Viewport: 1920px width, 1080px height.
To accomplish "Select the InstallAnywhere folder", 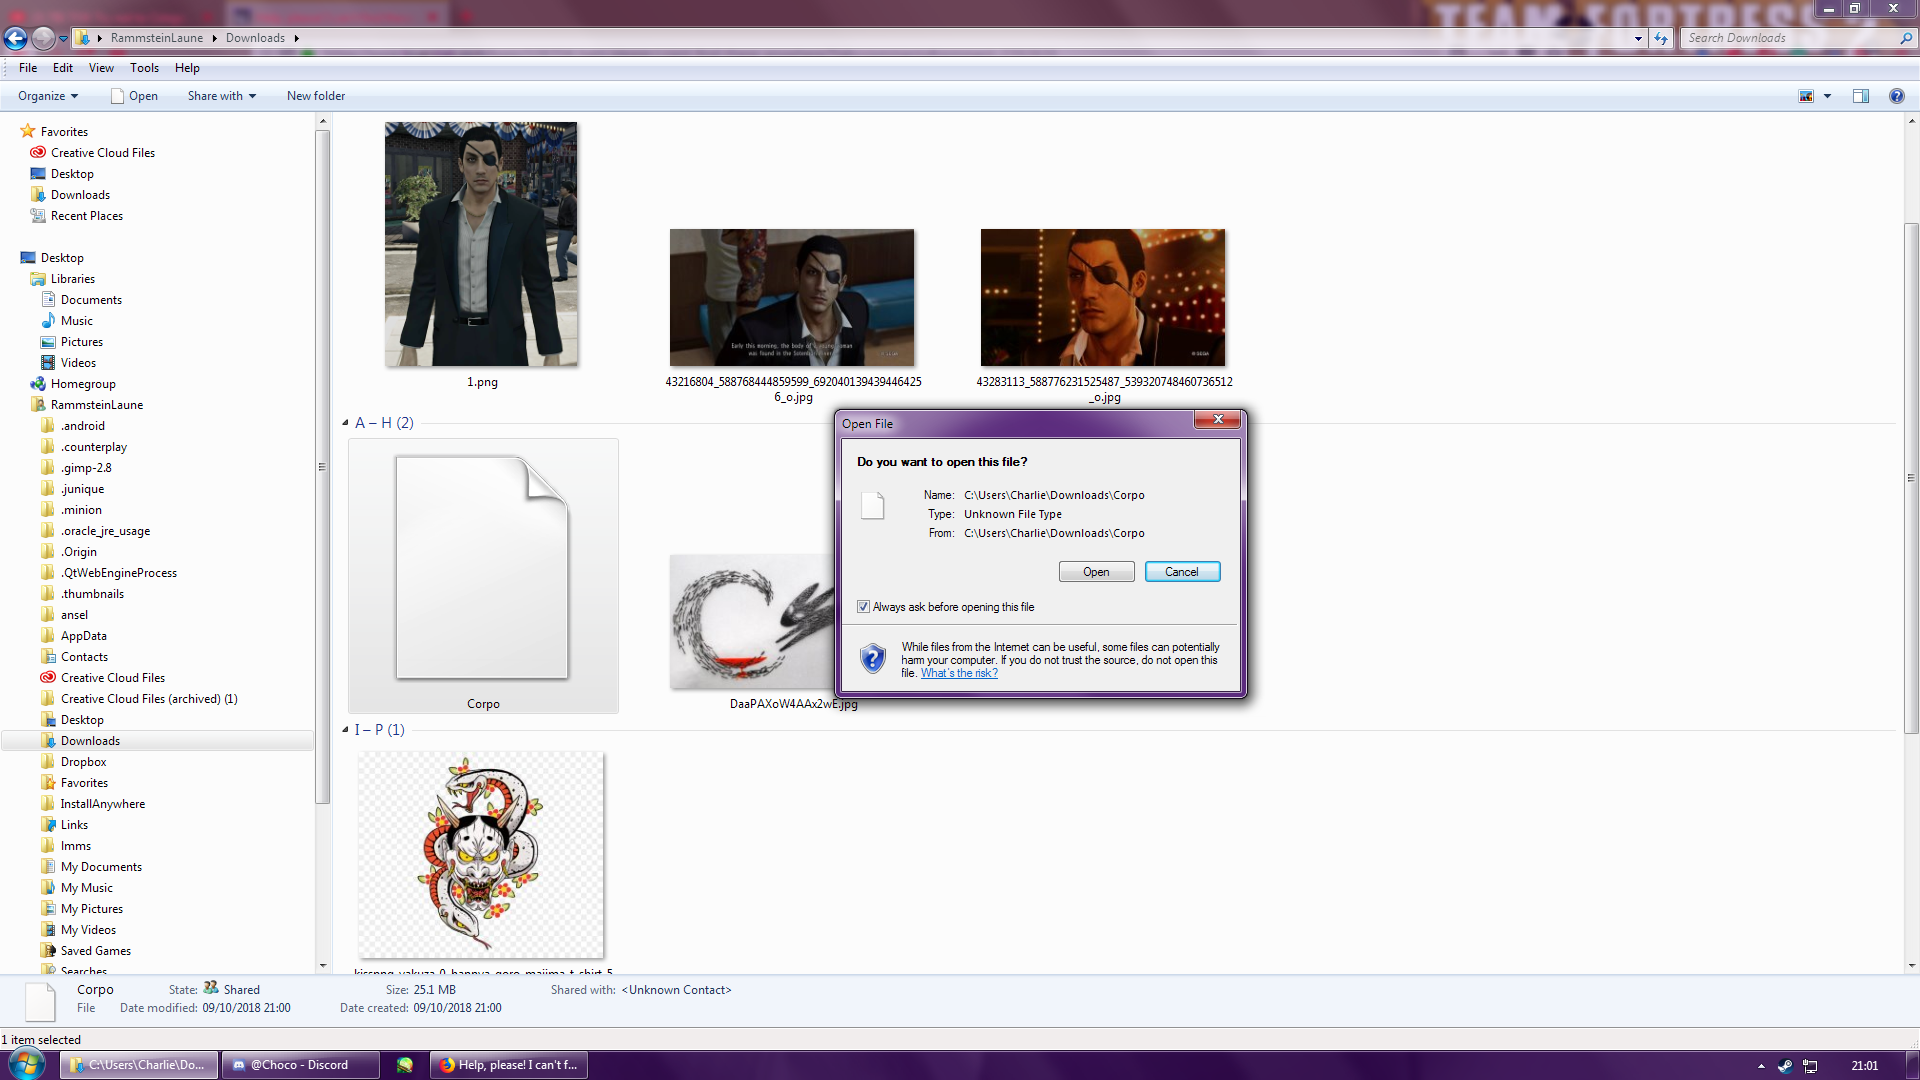I will (x=102, y=804).
